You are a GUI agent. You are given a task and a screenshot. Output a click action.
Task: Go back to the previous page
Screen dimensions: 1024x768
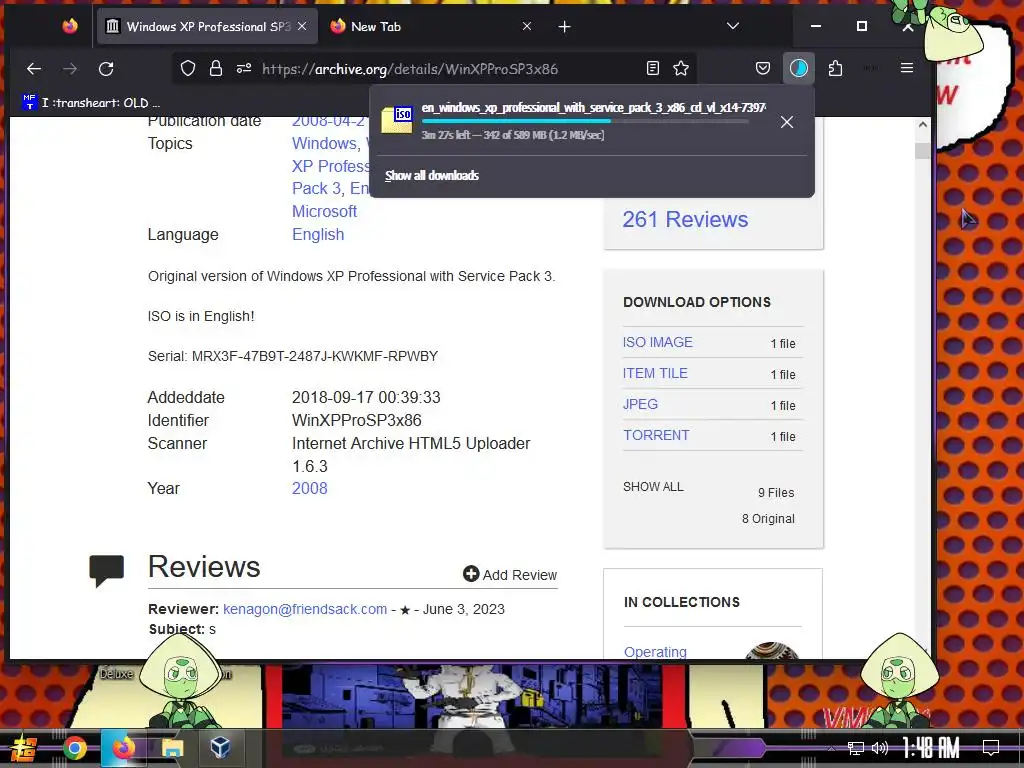click(x=34, y=69)
